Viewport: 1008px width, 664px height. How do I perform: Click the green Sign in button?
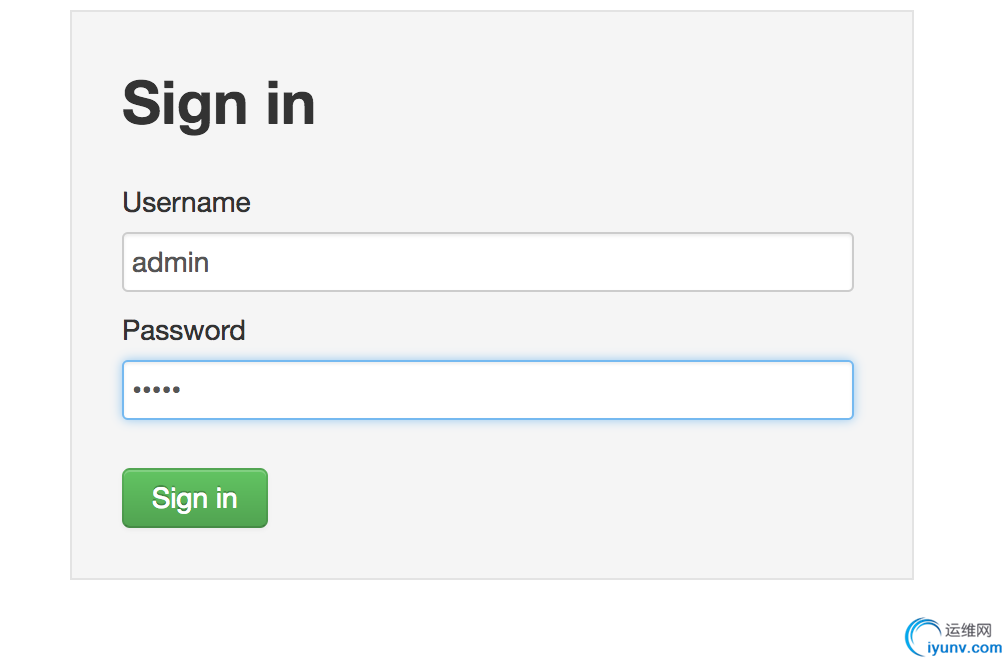[195, 498]
